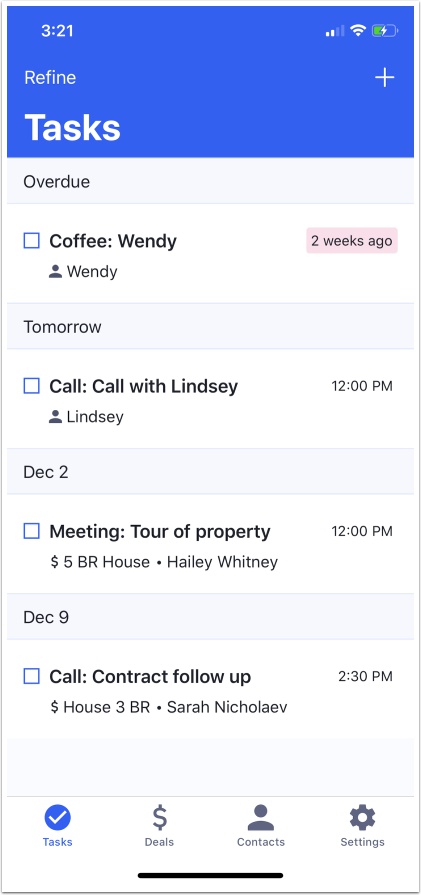The image size is (421, 895).
Task: Mark Contract follow up call complete
Action: (x=31, y=676)
